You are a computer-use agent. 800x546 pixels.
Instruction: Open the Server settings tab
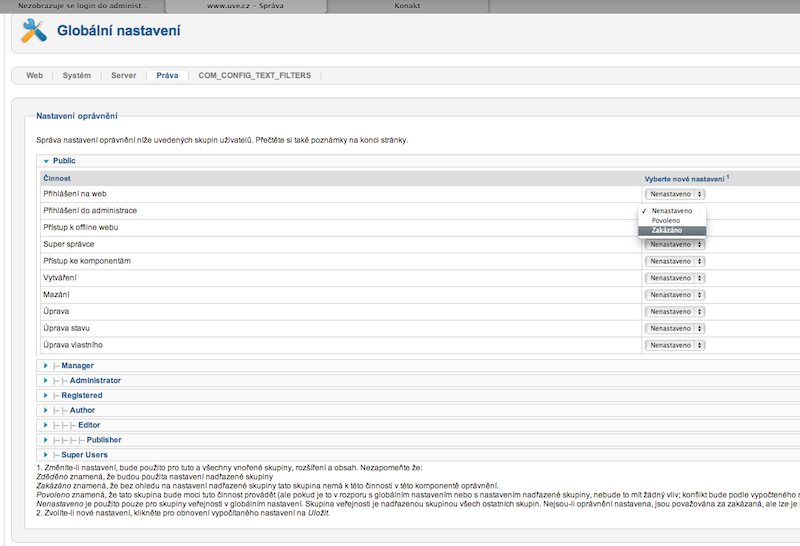point(123,75)
